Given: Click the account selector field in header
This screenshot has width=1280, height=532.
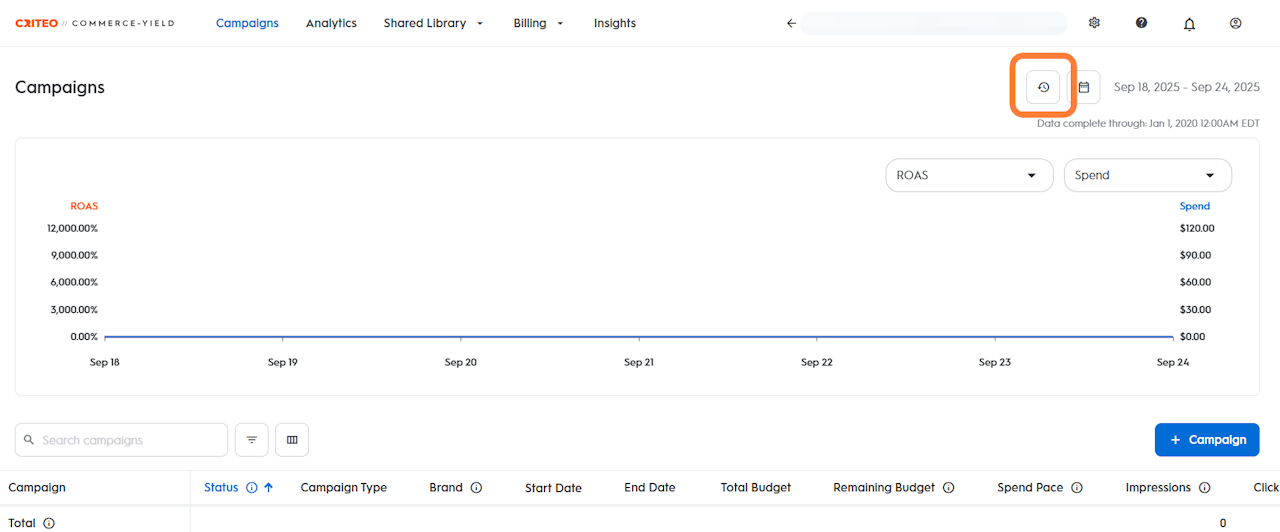Looking at the screenshot, I should coord(934,23).
